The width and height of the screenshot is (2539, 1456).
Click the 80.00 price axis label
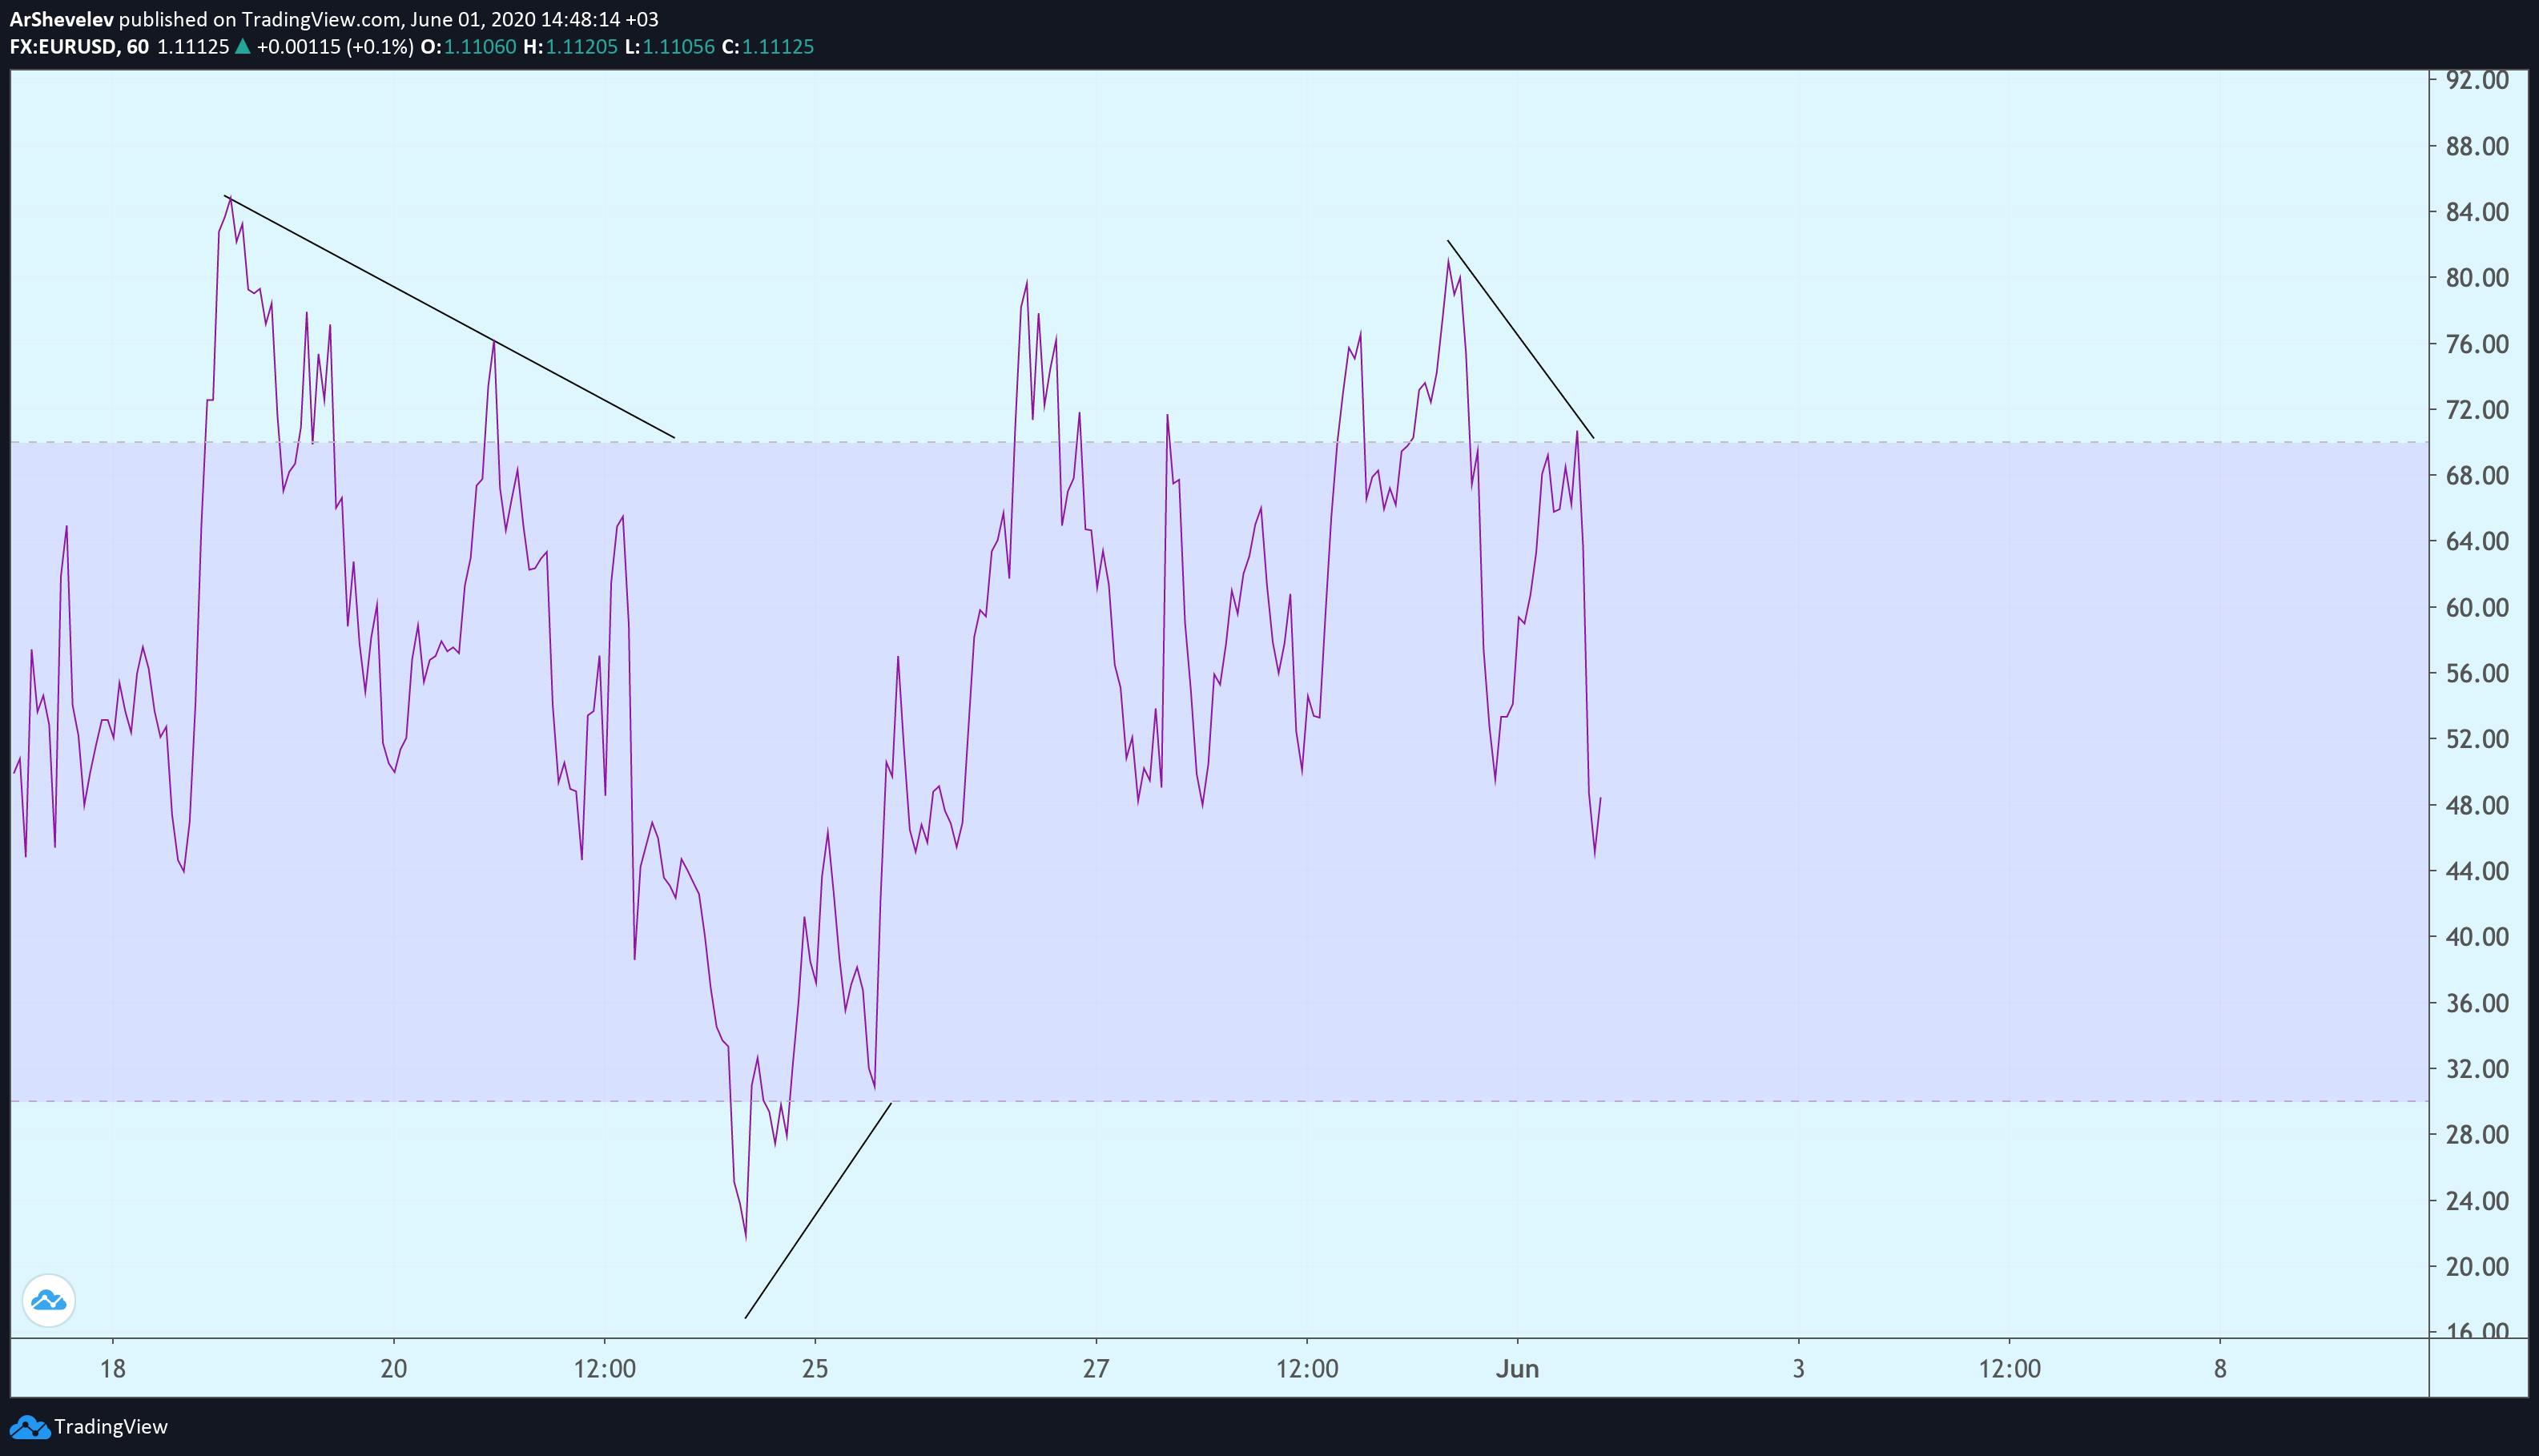(x=2477, y=278)
